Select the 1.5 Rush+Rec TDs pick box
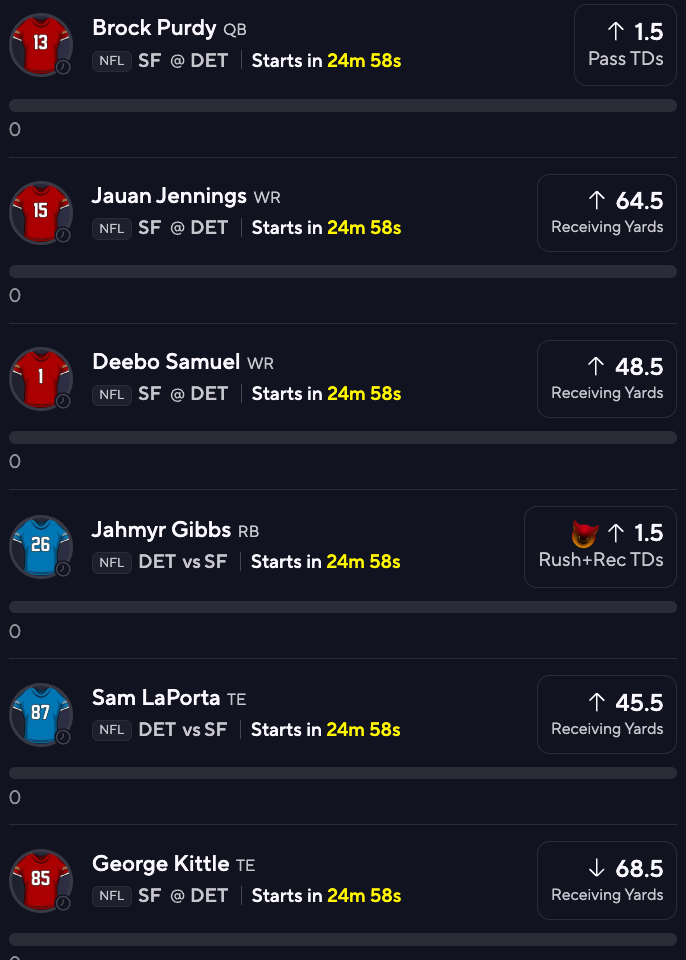 600,547
